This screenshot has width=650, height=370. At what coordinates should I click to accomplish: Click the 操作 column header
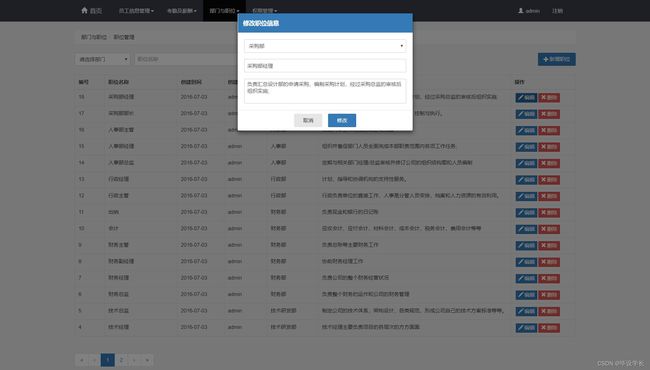coord(519,82)
